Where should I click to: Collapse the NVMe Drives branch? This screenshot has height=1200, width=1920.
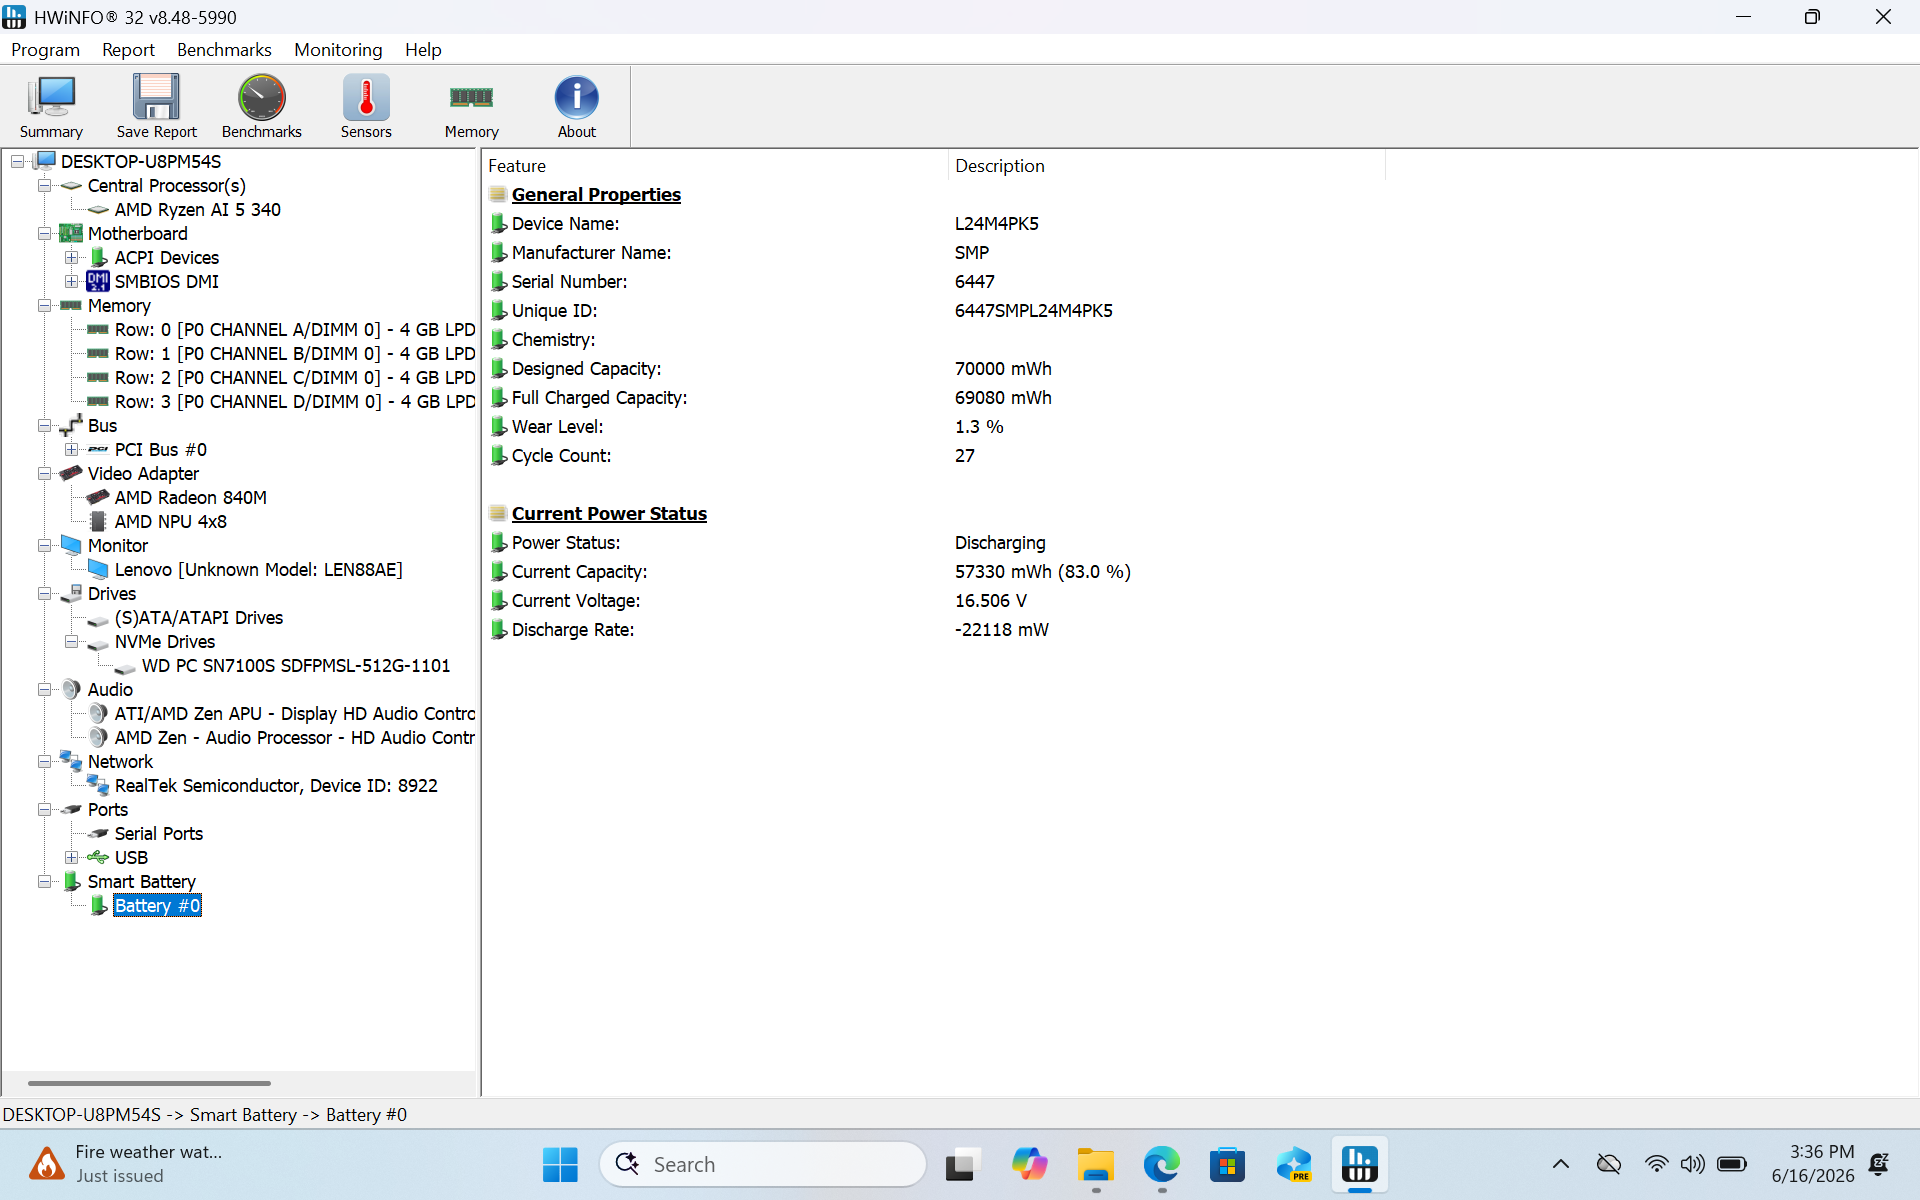click(x=72, y=642)
